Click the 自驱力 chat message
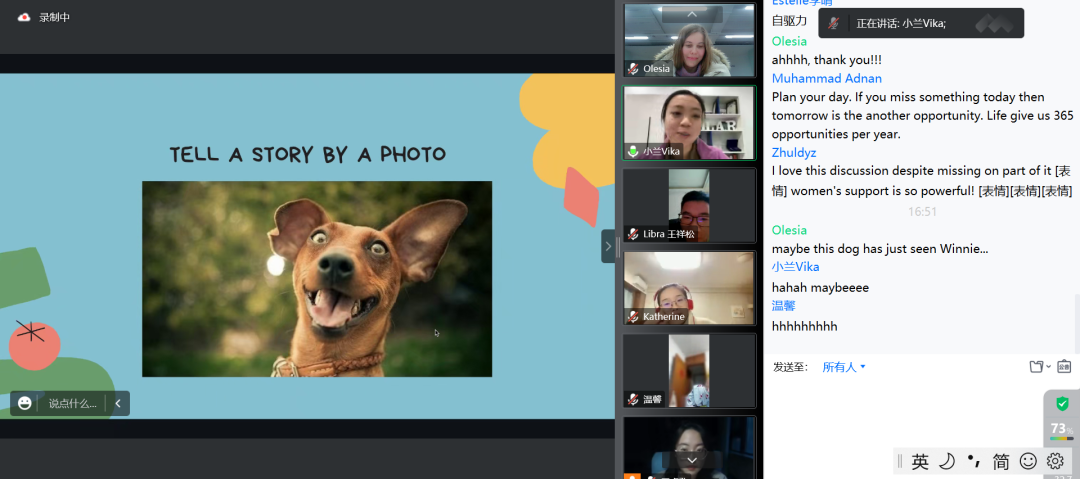1080x479 pixels. click(789, 21)
